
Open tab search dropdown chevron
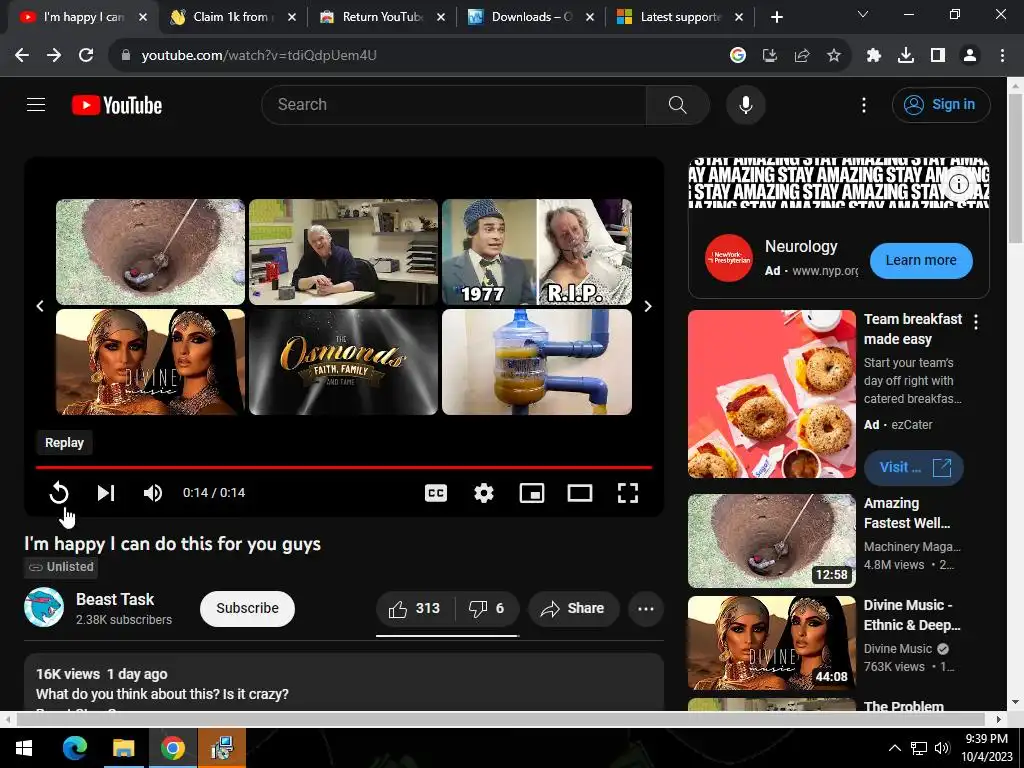pyautogui.click(x=863, y=14)
